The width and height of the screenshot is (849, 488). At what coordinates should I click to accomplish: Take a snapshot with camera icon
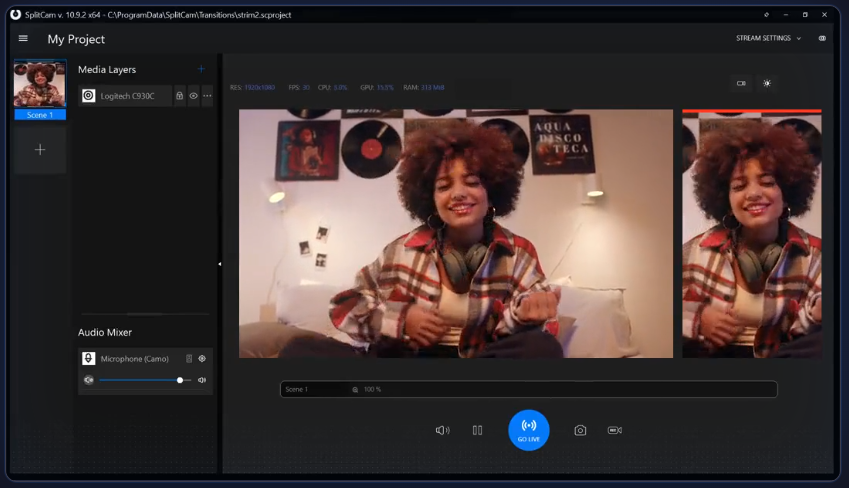pos(580,430)
